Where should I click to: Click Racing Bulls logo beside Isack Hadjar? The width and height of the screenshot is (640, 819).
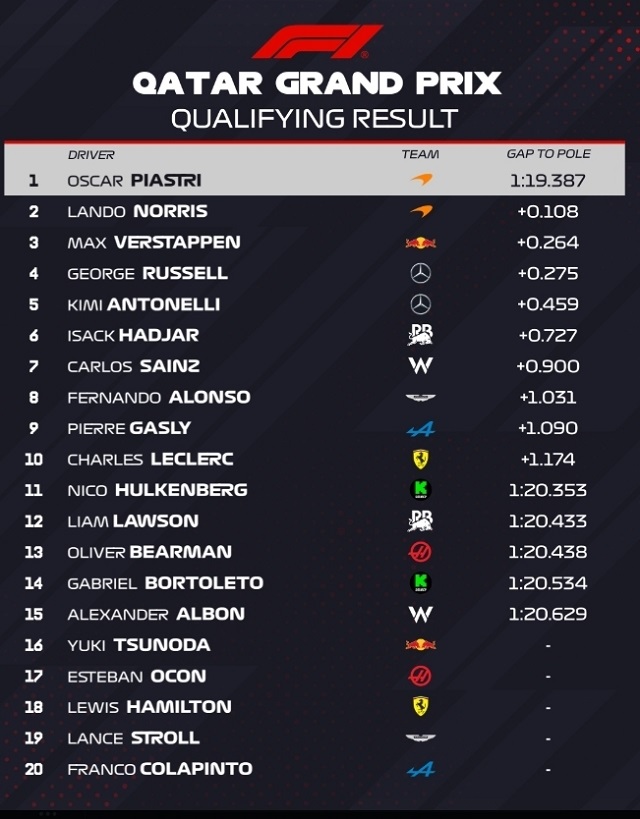click(x=421, y=335)
